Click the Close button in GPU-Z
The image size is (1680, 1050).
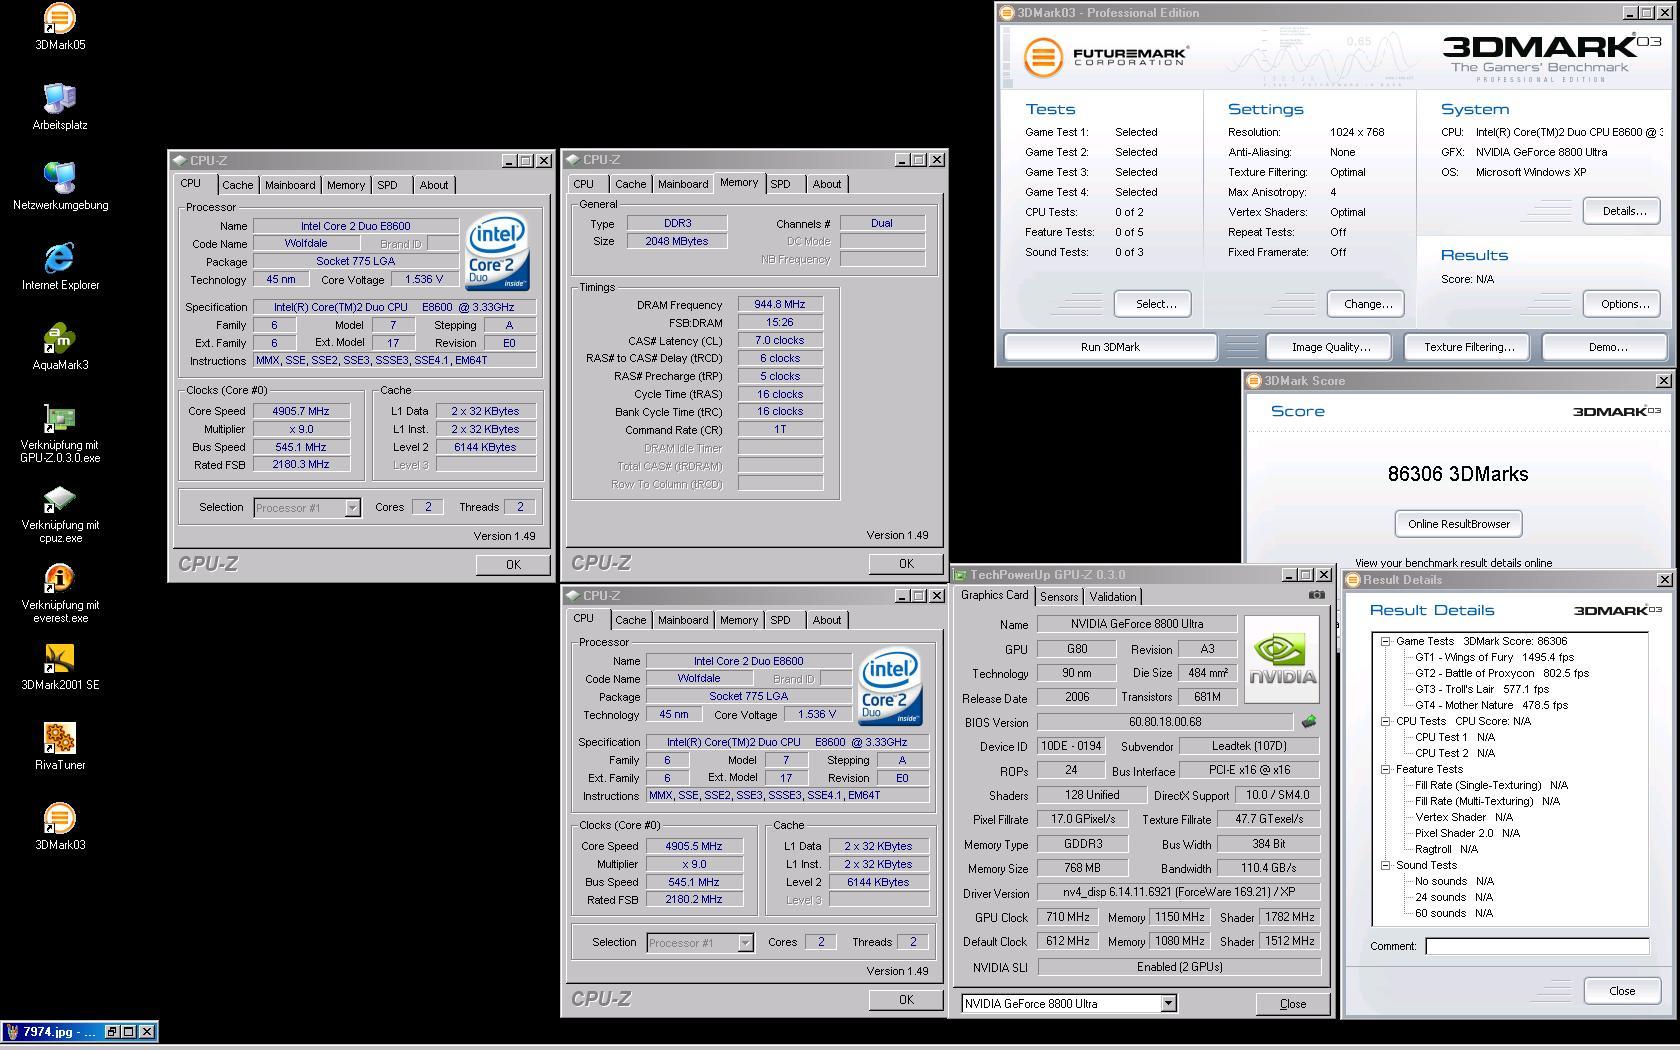pos(1292,1004)
